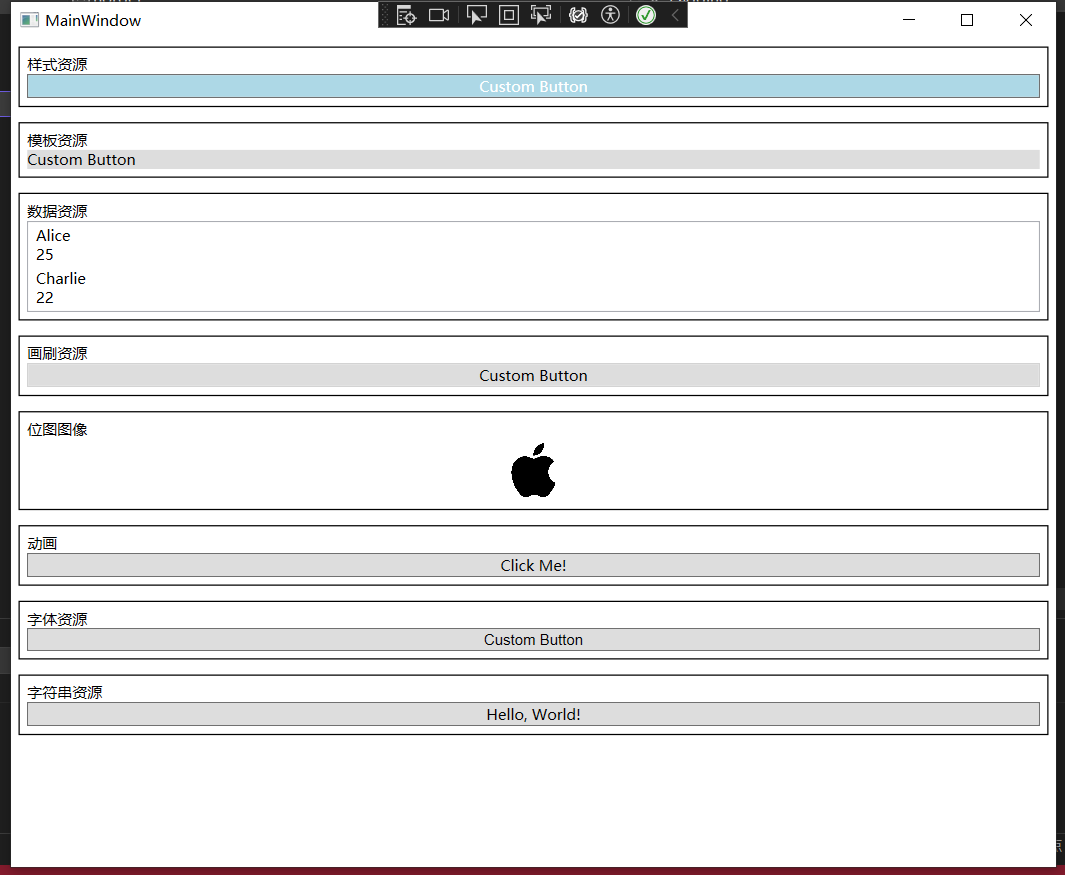1065x875 pixels.
Task: Click the camera icon in debug toolbar
Action: tap(439, 15)
